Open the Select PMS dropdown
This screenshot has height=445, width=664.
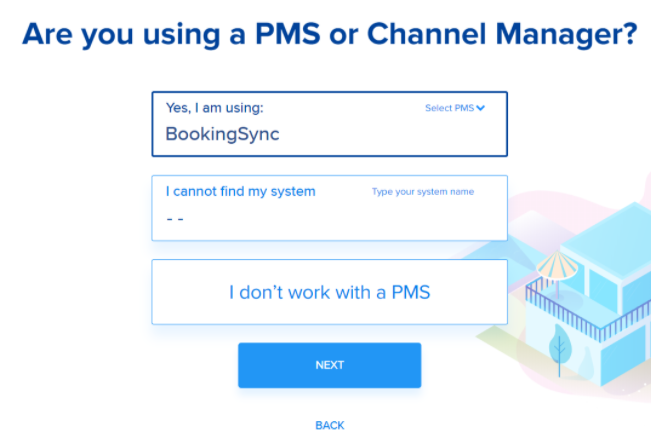pos(454,108)
